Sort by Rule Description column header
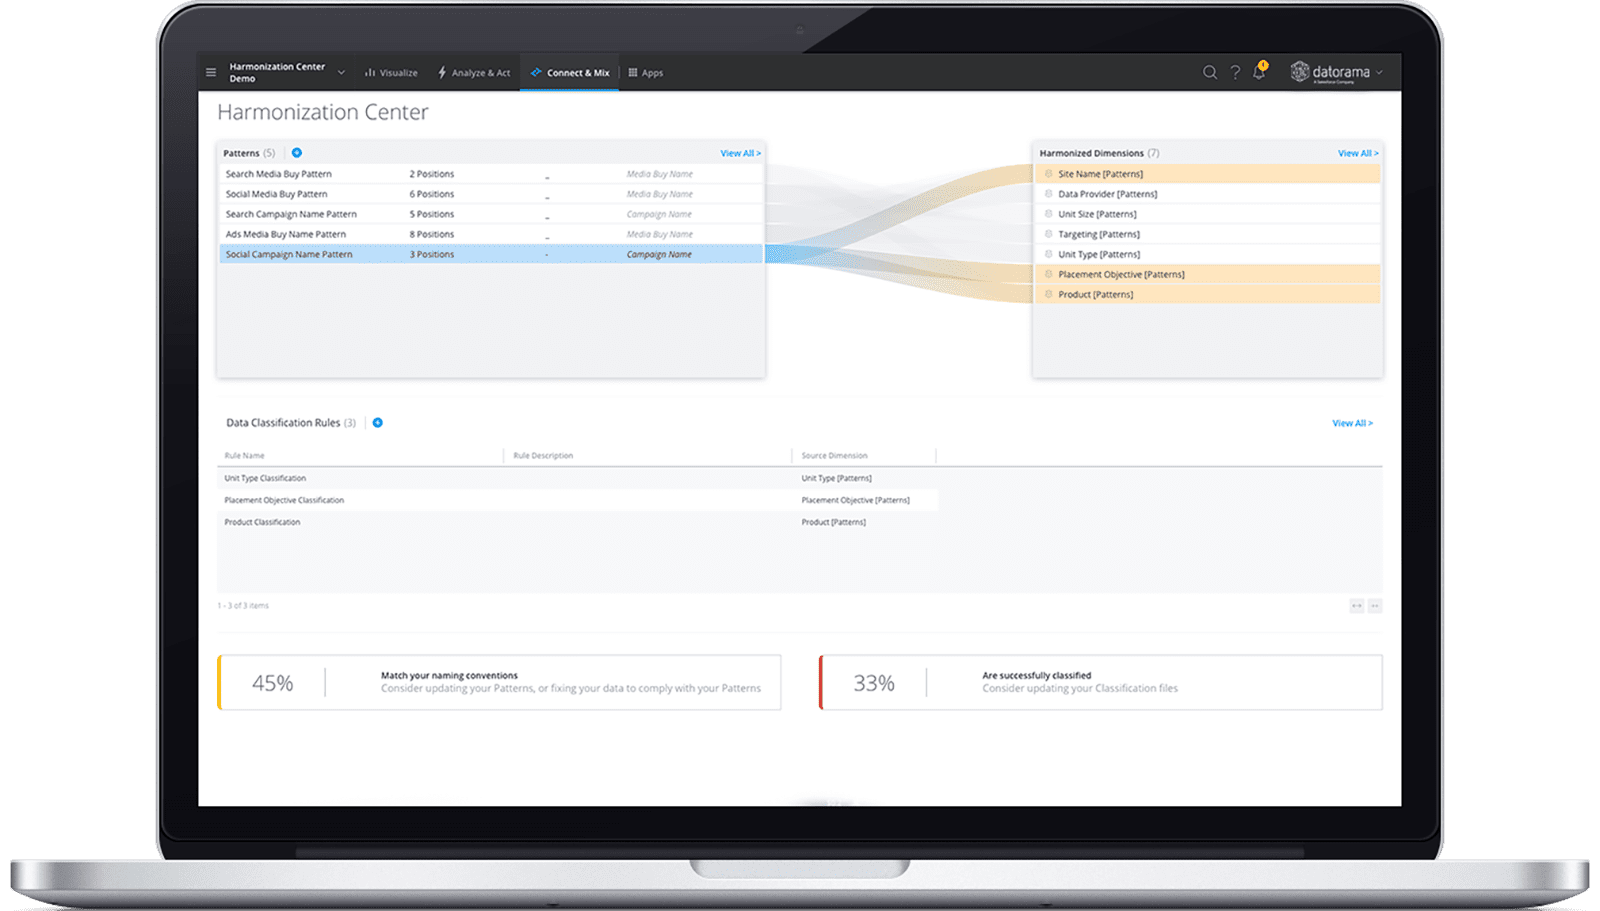The image size is (1600, 911). 543,455
